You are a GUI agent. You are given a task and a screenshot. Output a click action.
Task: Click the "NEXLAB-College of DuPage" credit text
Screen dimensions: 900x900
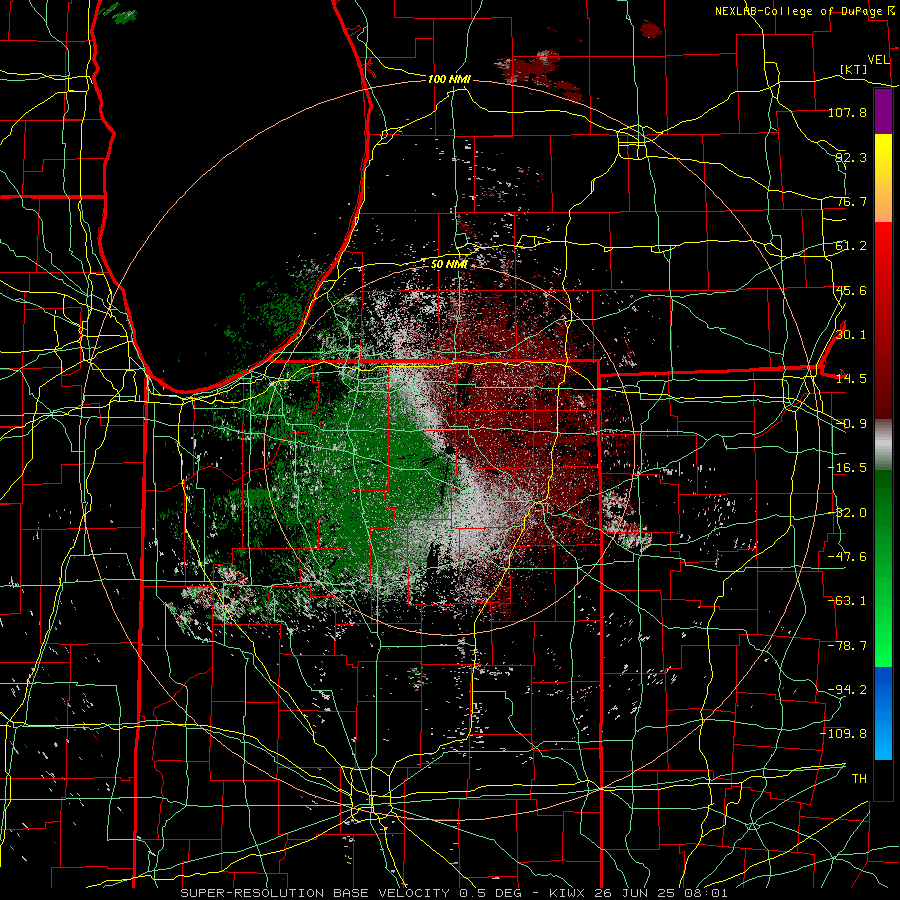801,11
